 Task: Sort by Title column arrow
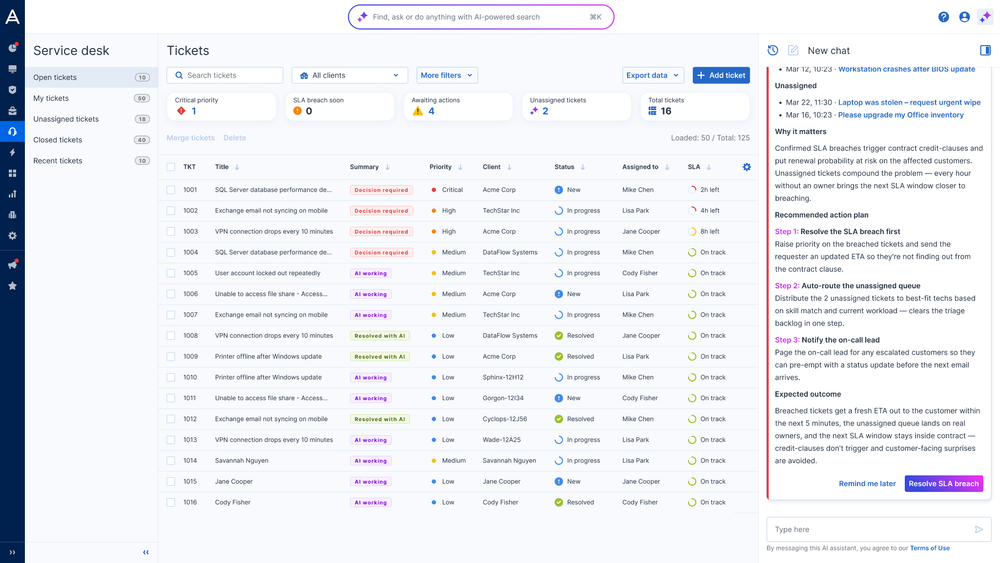(237, 167)
